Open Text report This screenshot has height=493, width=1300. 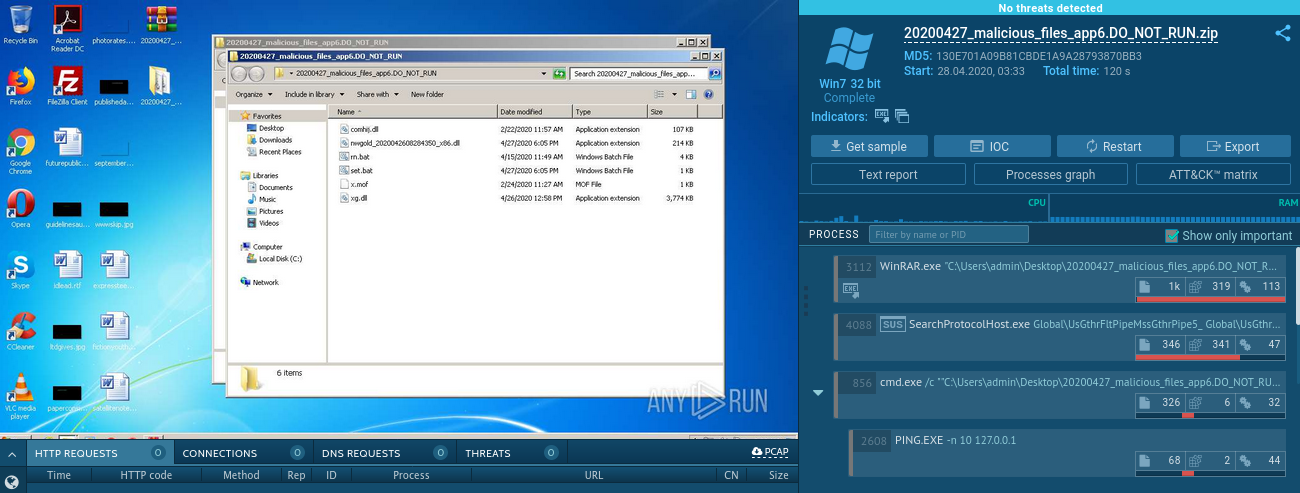(x=888, y=174)
